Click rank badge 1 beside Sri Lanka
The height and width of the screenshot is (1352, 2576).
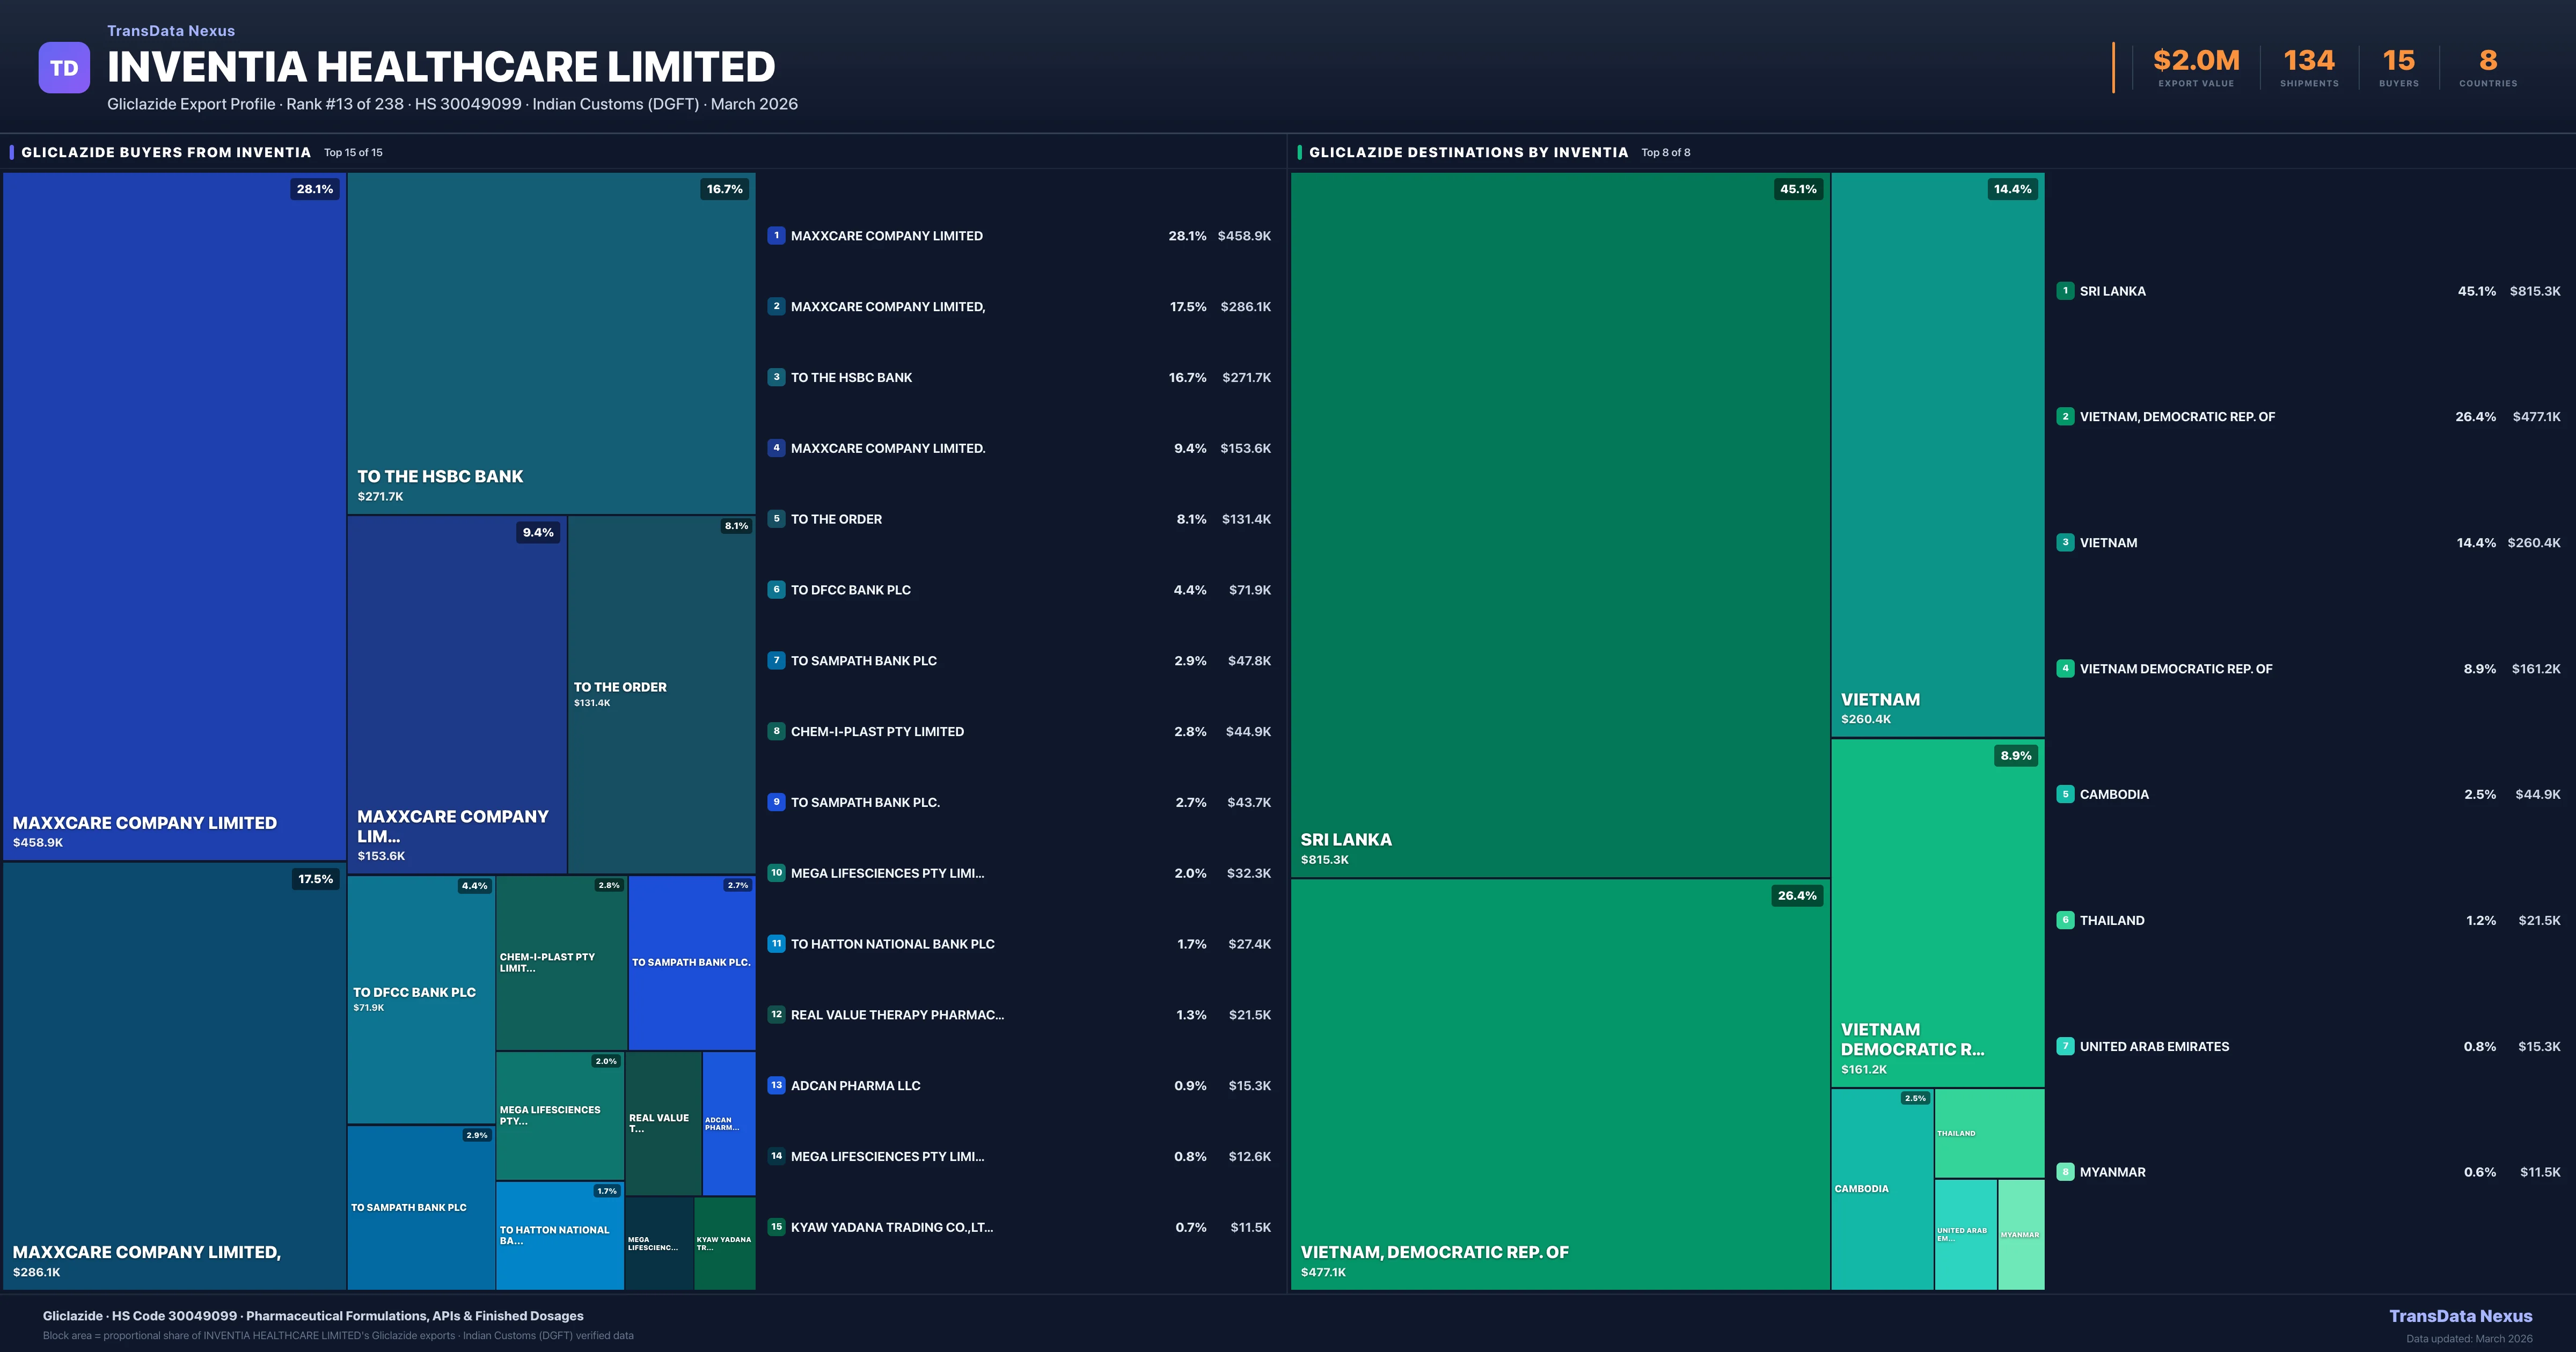pos(2065,291)
